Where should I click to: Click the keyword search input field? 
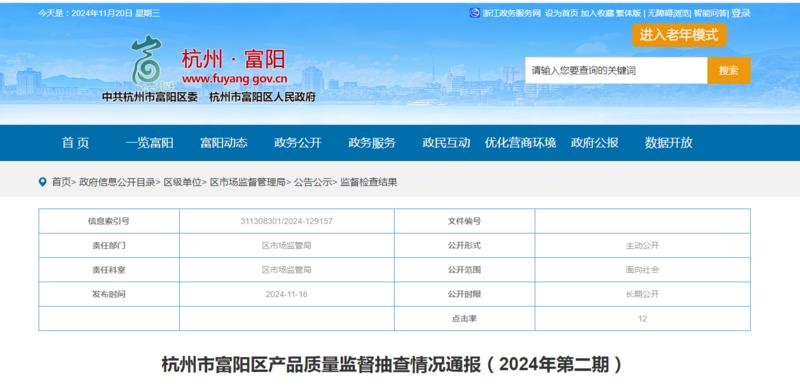[616, 70]
